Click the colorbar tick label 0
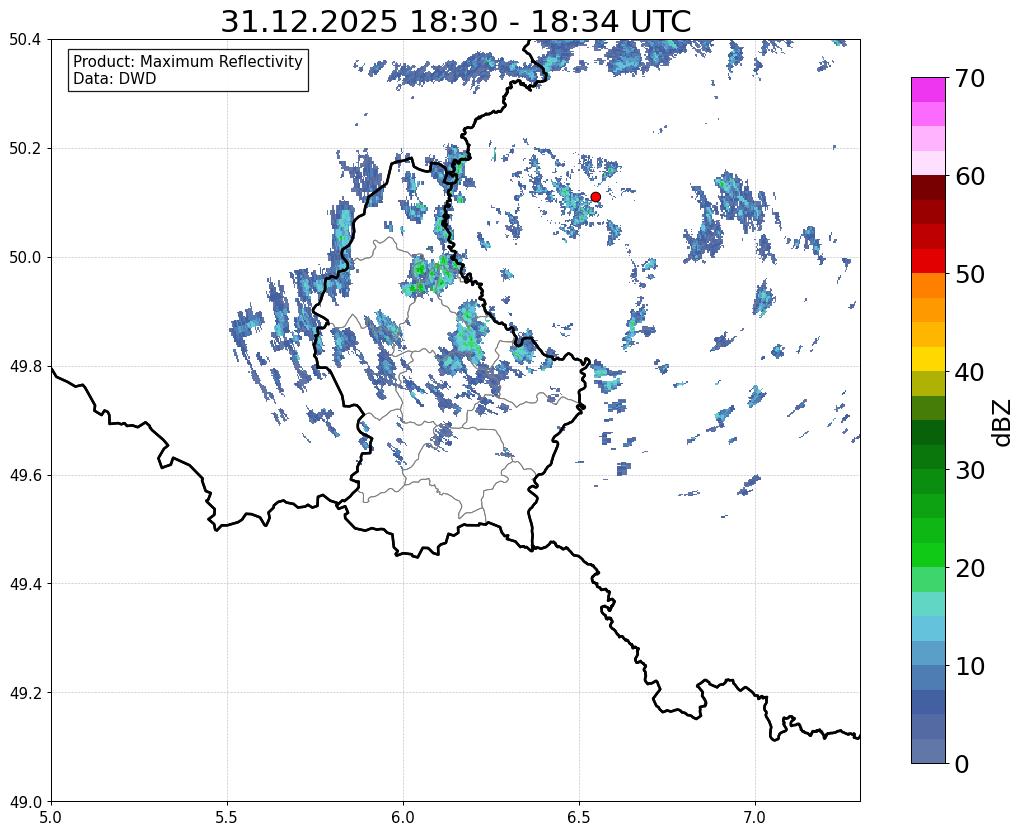1023x834 pixels. point(962,764)
